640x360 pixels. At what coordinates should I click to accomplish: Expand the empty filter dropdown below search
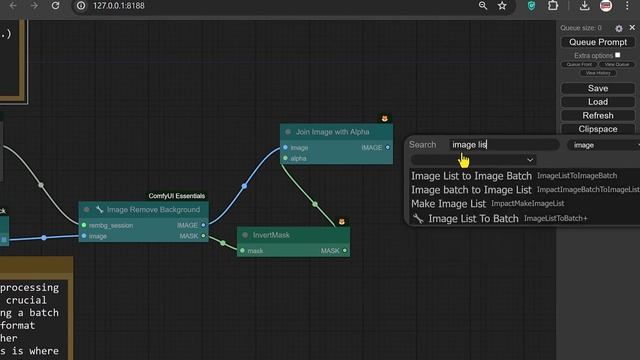pos(473,160)
